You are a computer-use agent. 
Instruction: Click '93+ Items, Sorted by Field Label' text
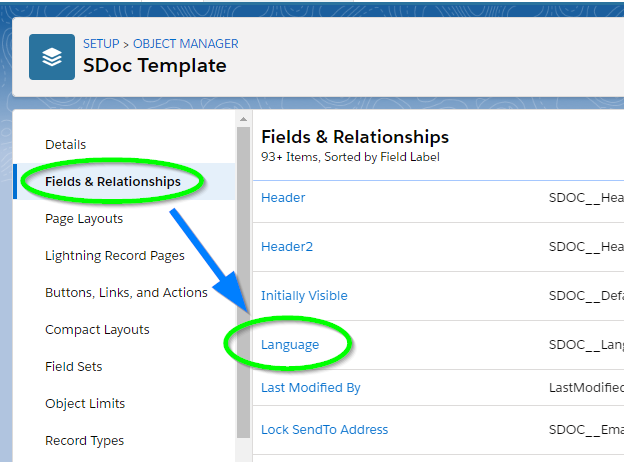tap(350, 157)
